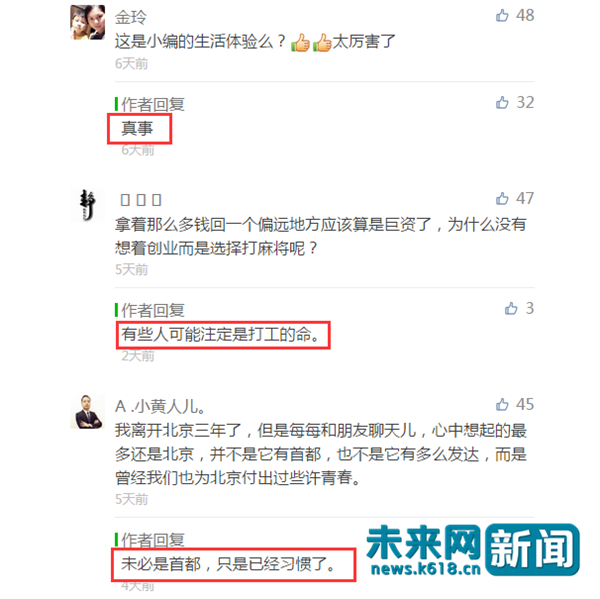
Task: Open the calligraphy avatar of second commenter
Action: click(87, 205)
